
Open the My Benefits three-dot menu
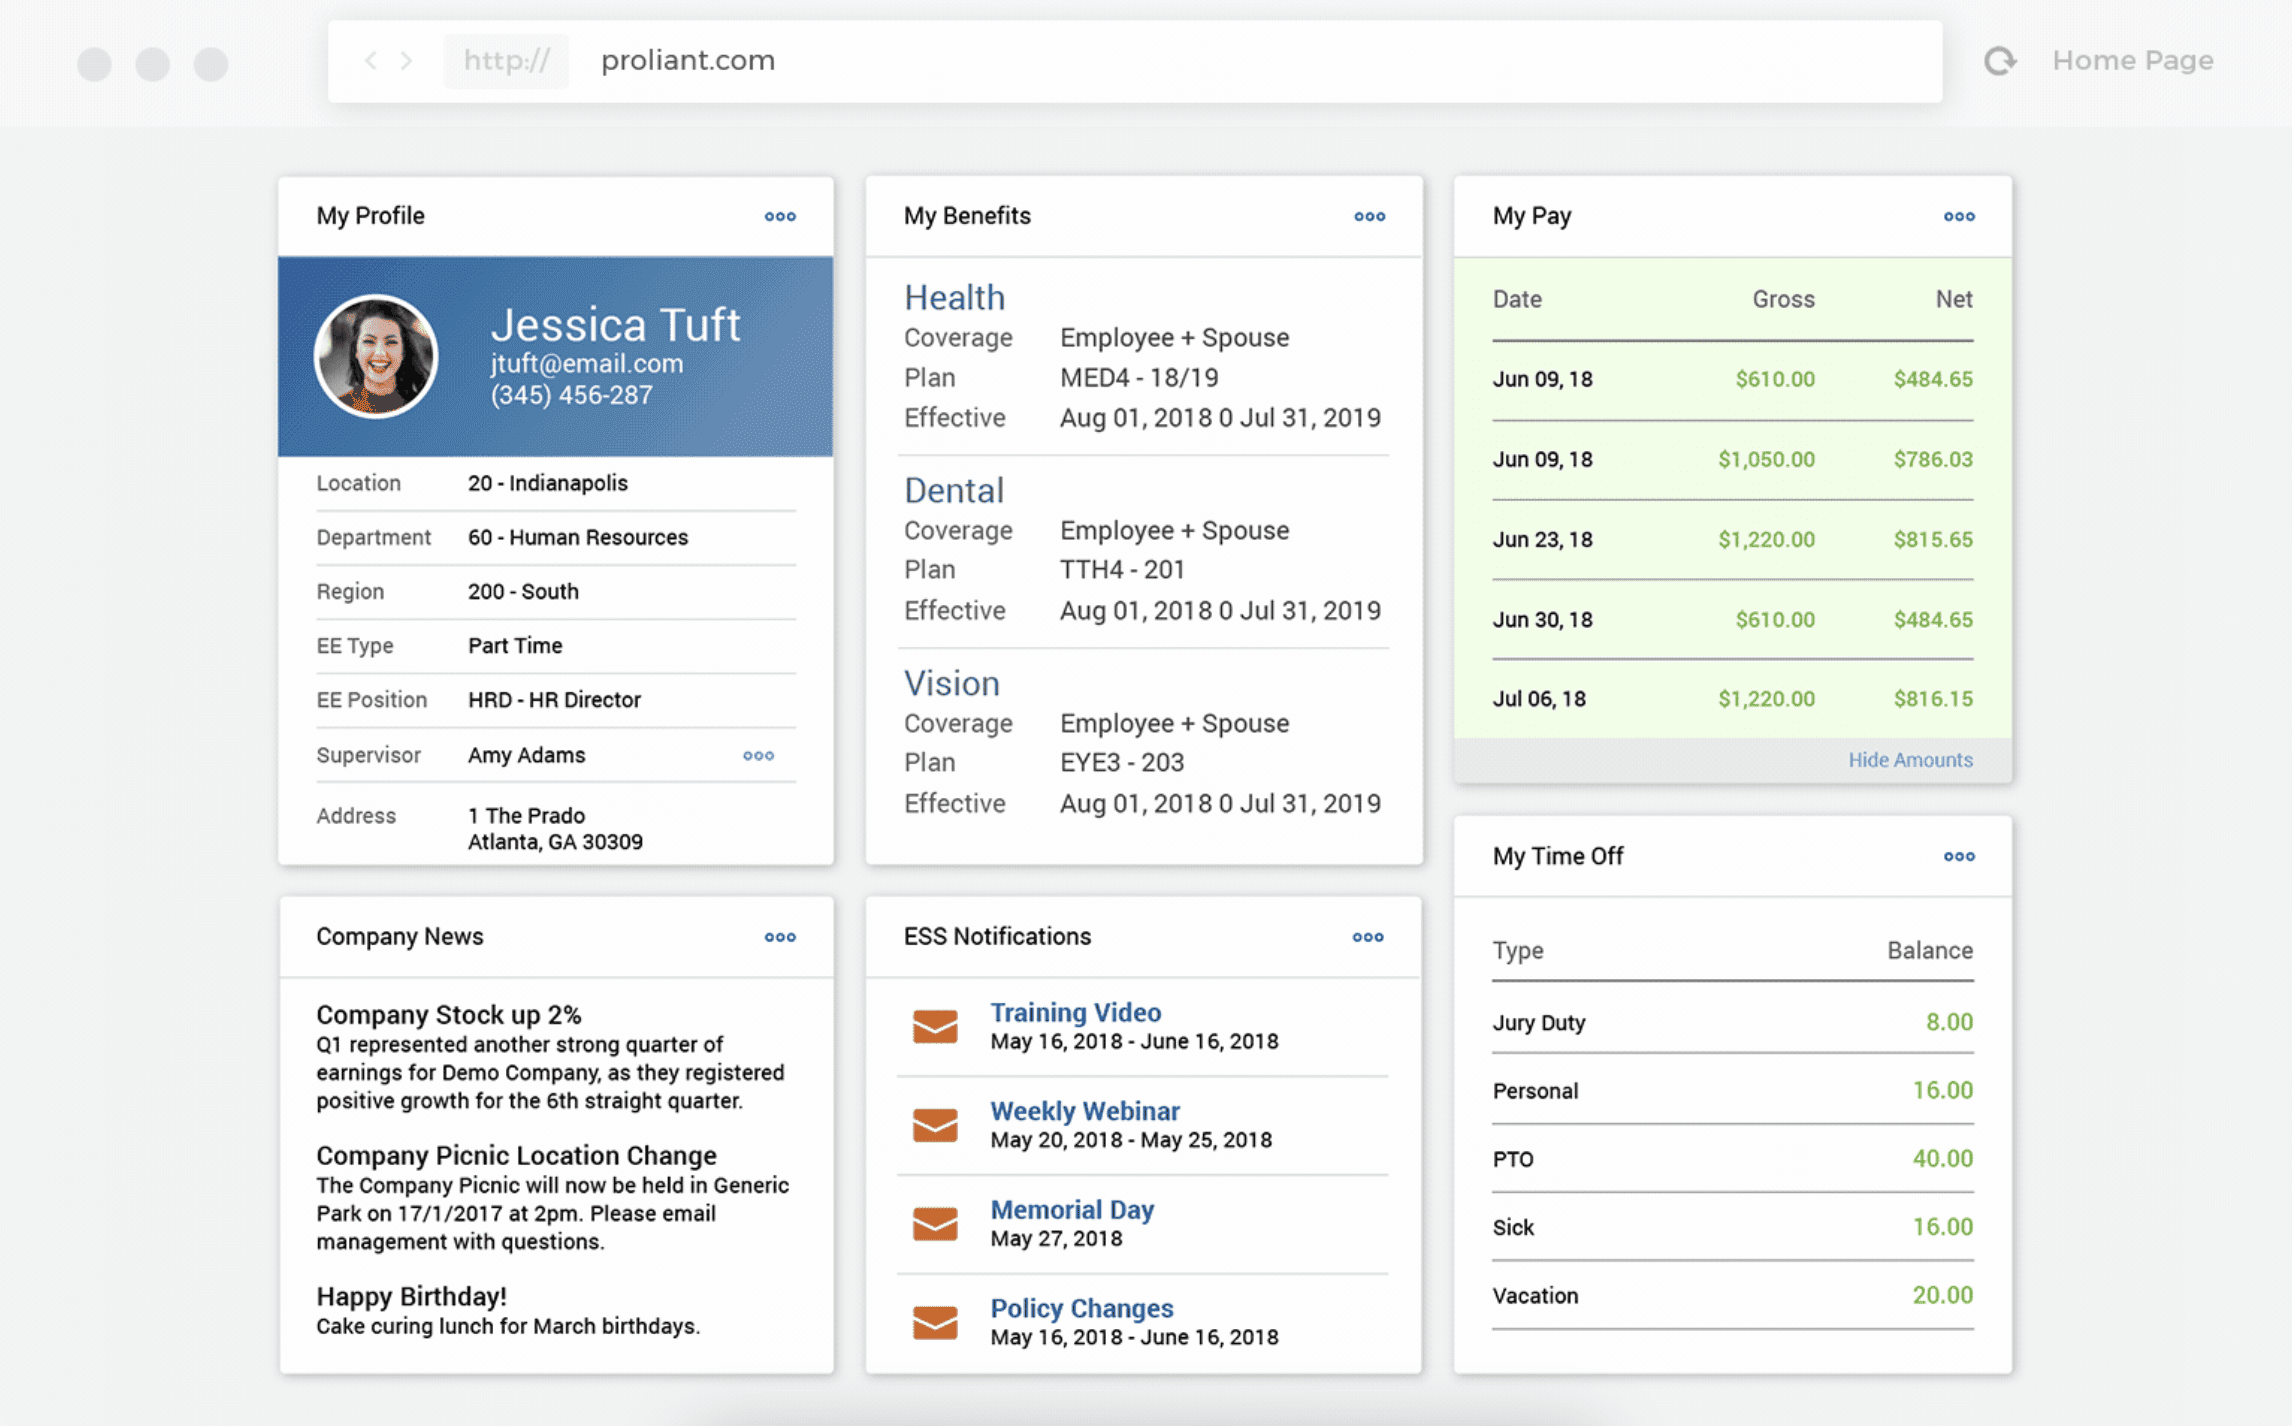[x=1369, y=216]
